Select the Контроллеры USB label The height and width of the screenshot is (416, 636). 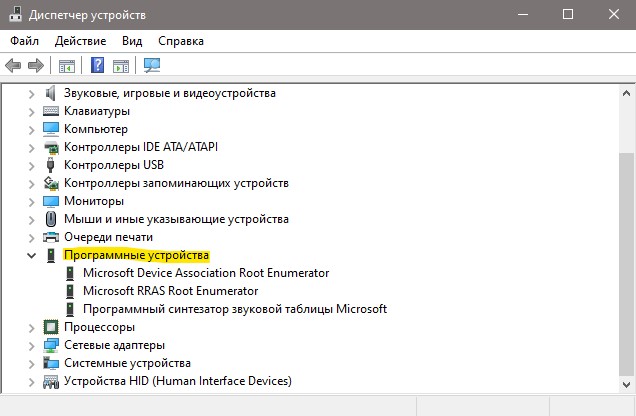(x=114, y=165)
